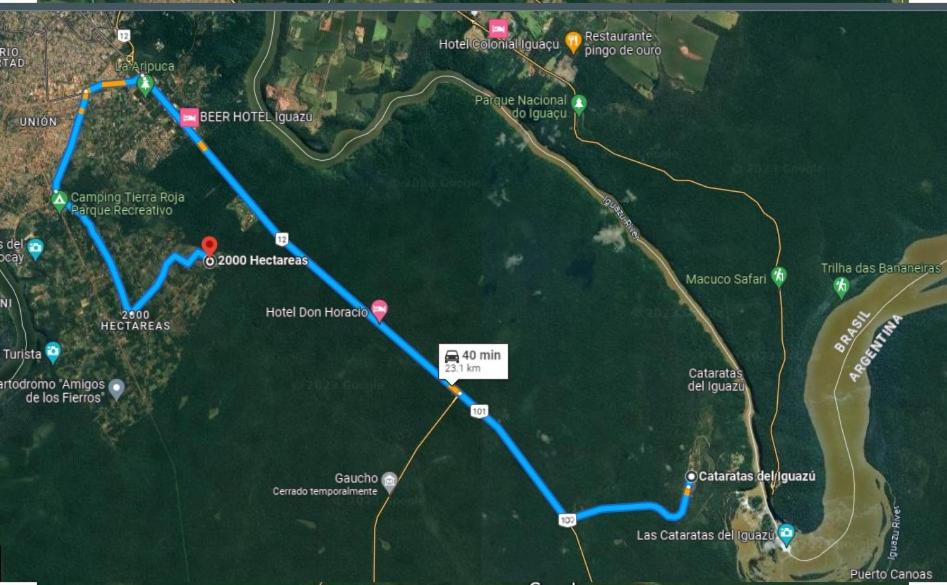
Task: Click the Gaucho museum marker
Action: coord(390,482)
